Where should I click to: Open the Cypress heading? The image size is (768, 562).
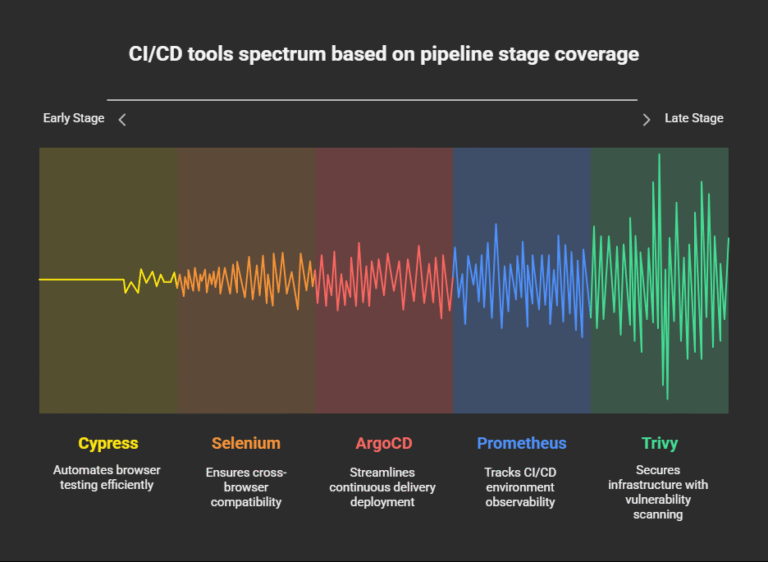click(x=108, y=443)
